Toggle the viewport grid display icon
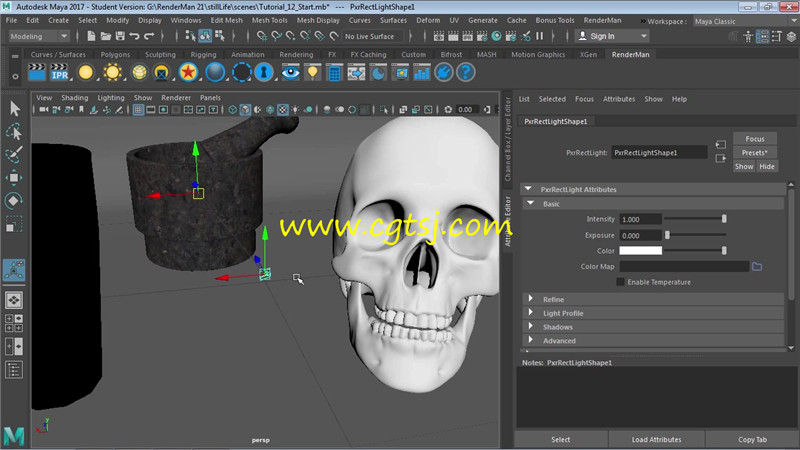The height and width of the screenshot is (450, 800). pyautogui.click(x=138, y=110)
